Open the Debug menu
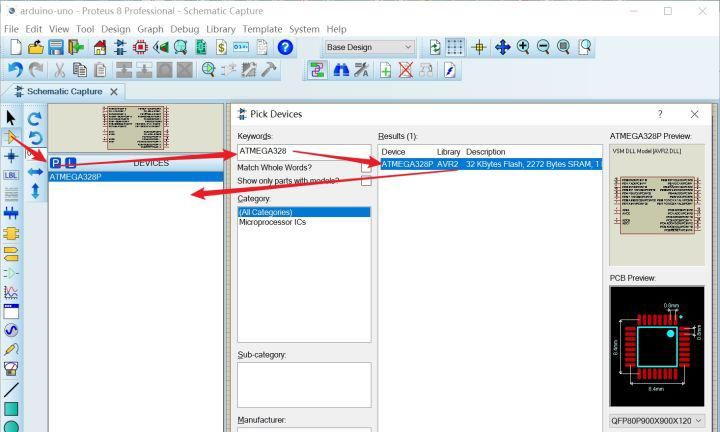 pos(185,29)
